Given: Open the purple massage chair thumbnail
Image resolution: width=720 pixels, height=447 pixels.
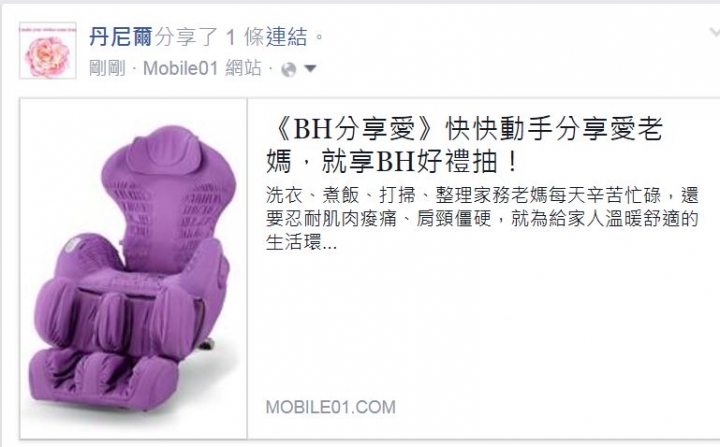Looking at the screenshot, I should (x=134, y=269).
